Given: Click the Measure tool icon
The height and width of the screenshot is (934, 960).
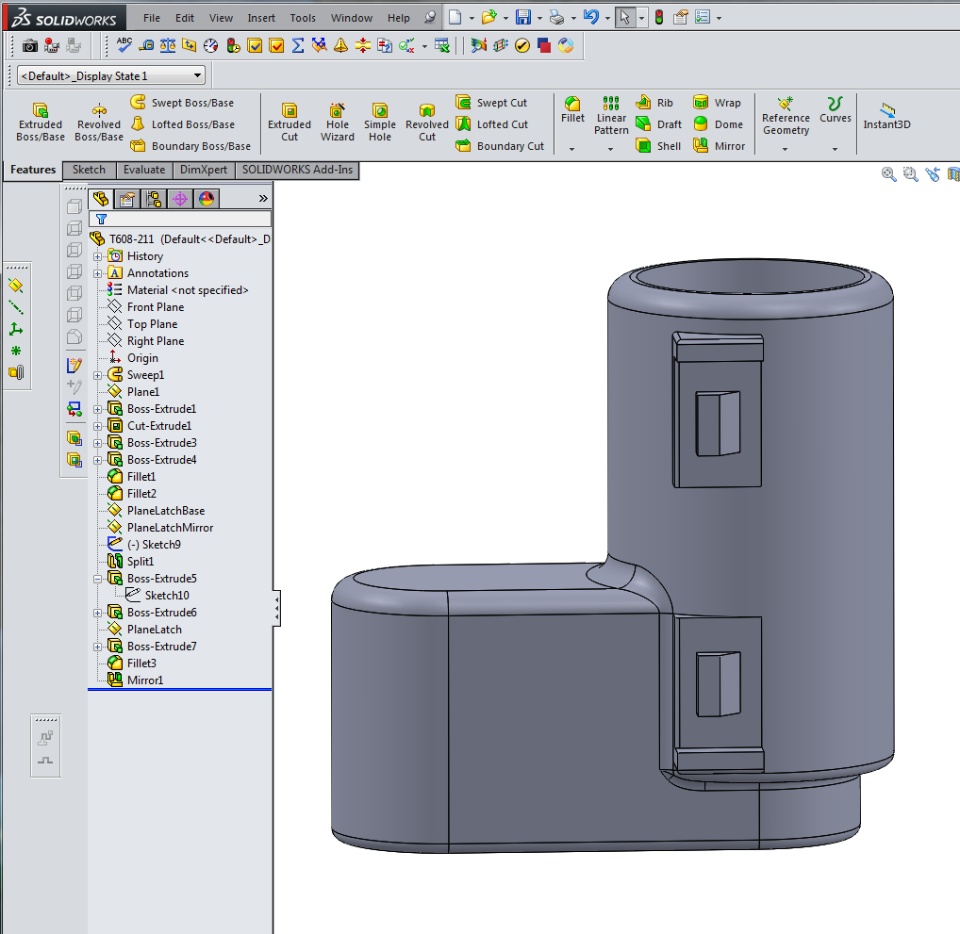Looking at the screenshot, I should [146, 45].
